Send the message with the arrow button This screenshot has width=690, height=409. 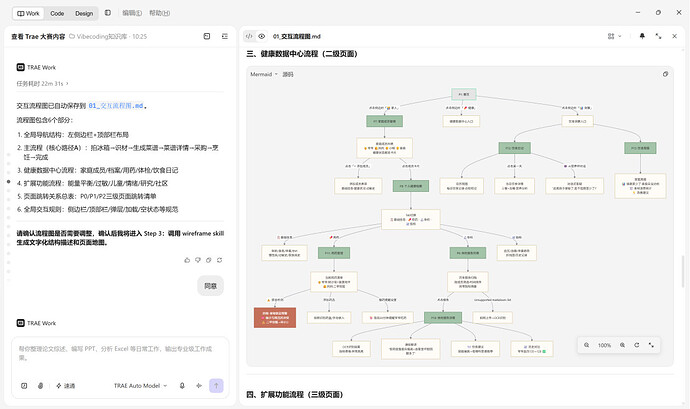click(x=216, y=386)
